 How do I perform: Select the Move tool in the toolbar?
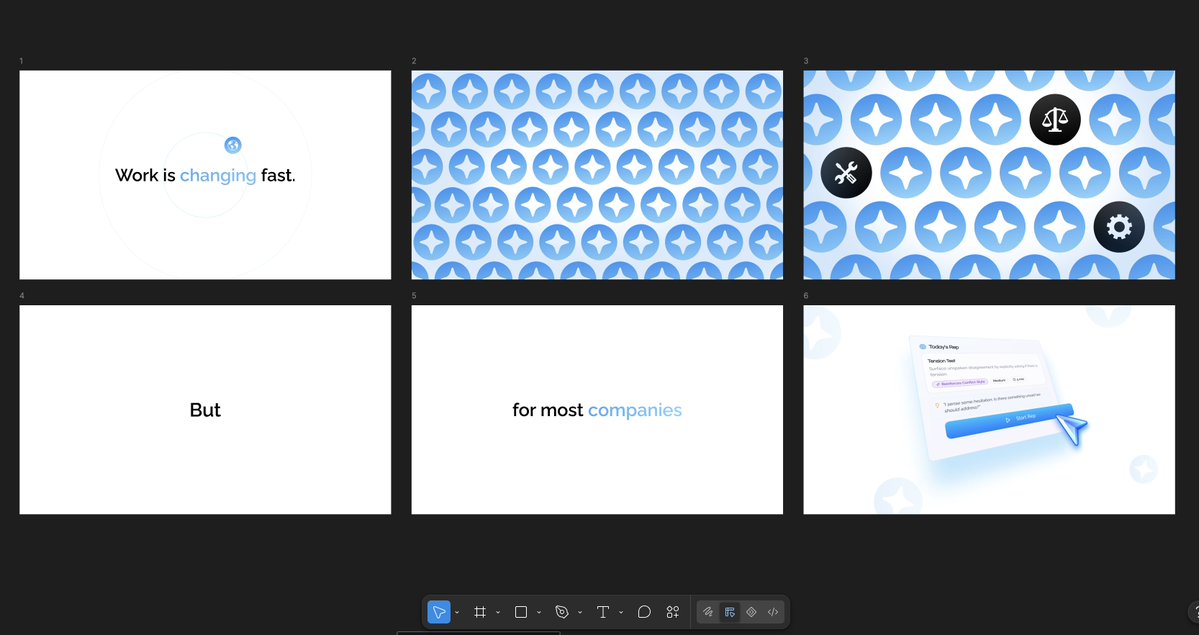(x=439, y=612)
